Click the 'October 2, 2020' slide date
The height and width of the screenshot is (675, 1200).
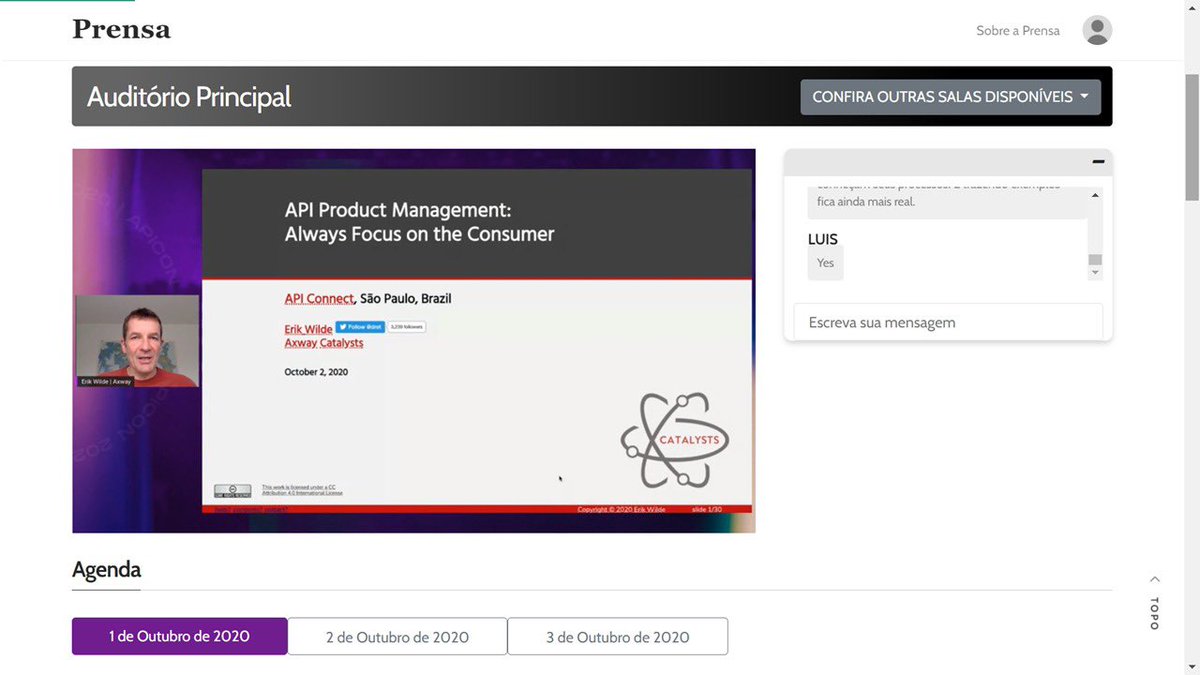pos(316,372)
